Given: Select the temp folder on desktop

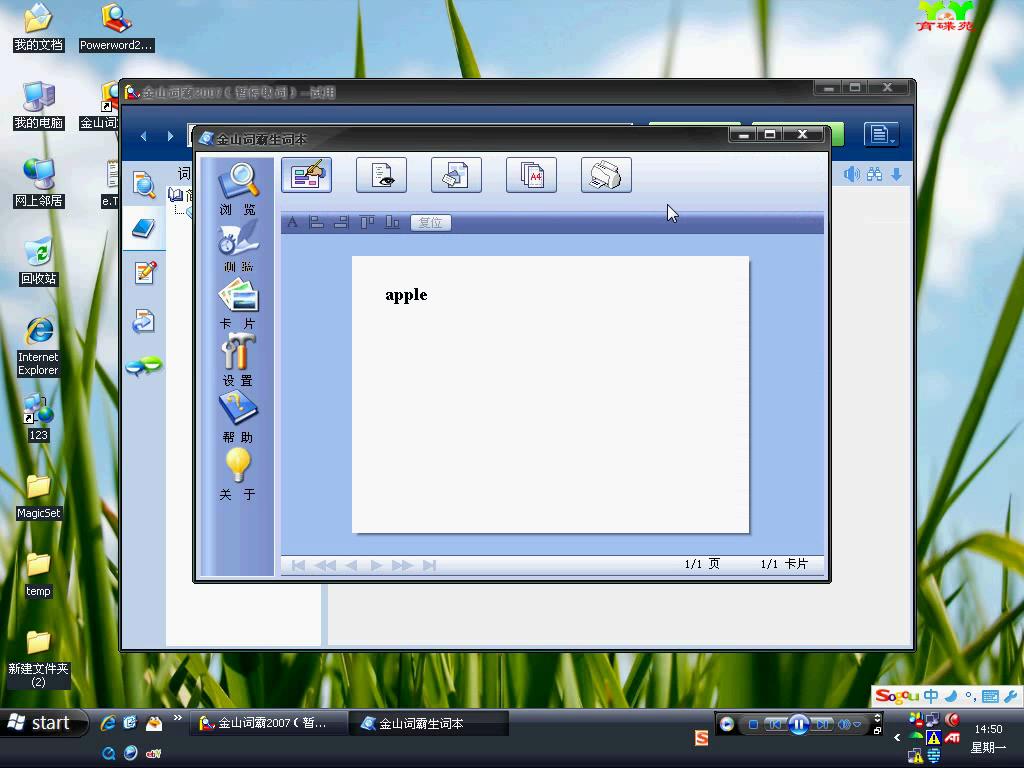Looking at the screenshot, I should pos(39,575).
